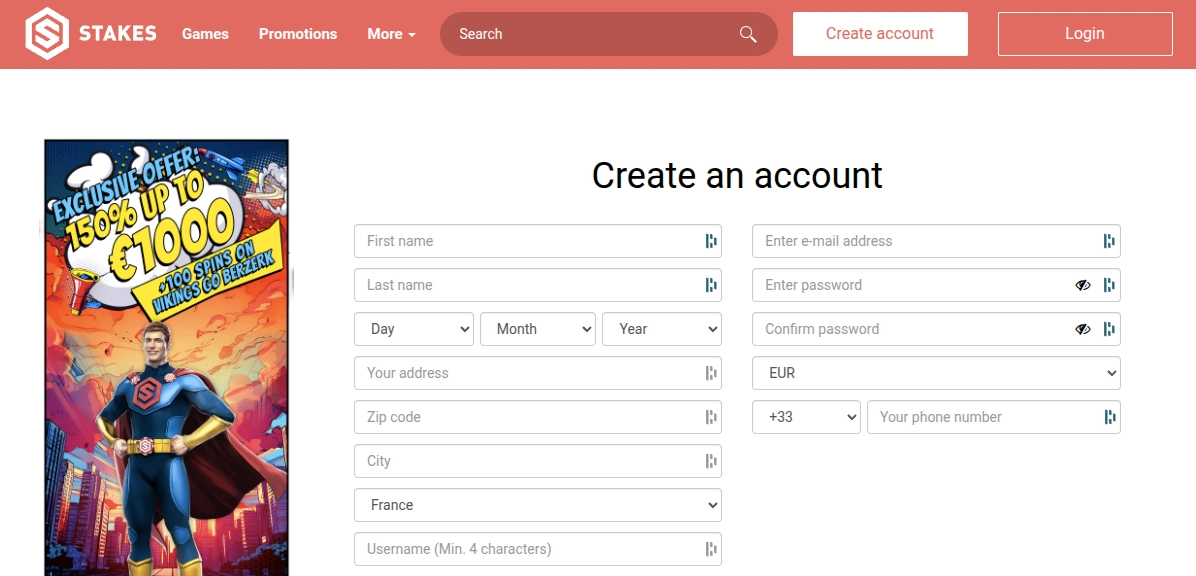
Task: Click the Create account button
Action: 880,34
